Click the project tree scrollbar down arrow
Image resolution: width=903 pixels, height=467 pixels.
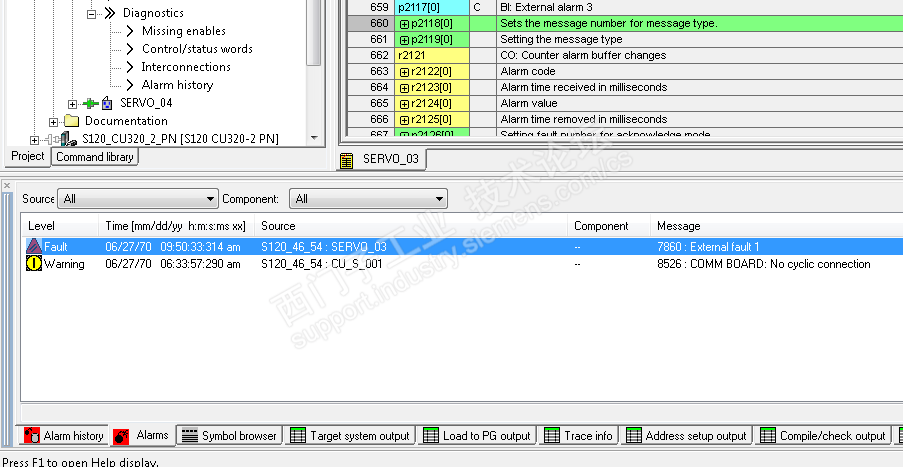click(x=314, y=138)
